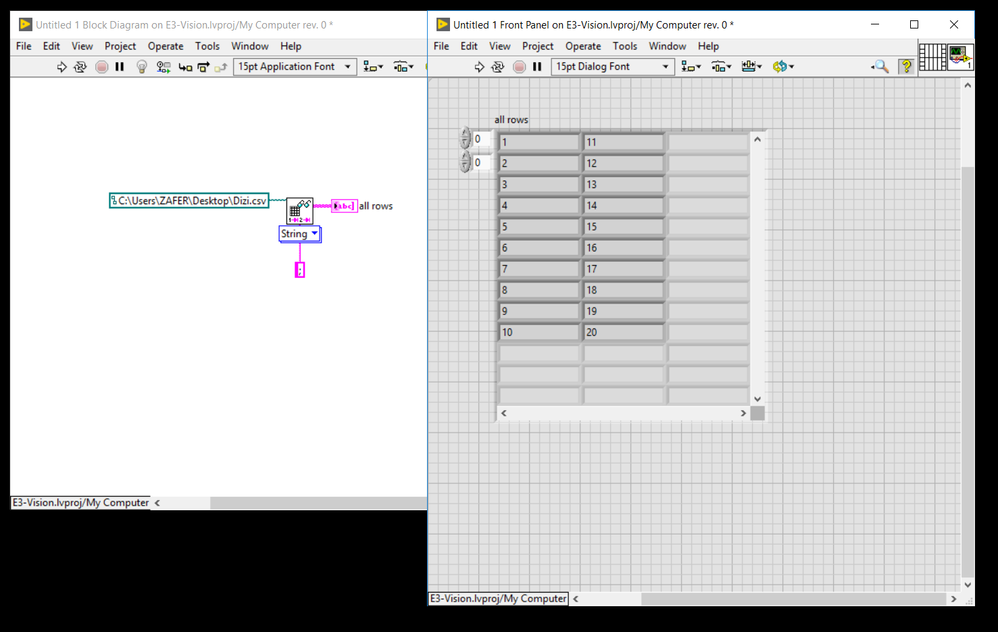Screen dimensions: 998x632
Task: Click the upper array index stepper
Action: pos(465,139)
